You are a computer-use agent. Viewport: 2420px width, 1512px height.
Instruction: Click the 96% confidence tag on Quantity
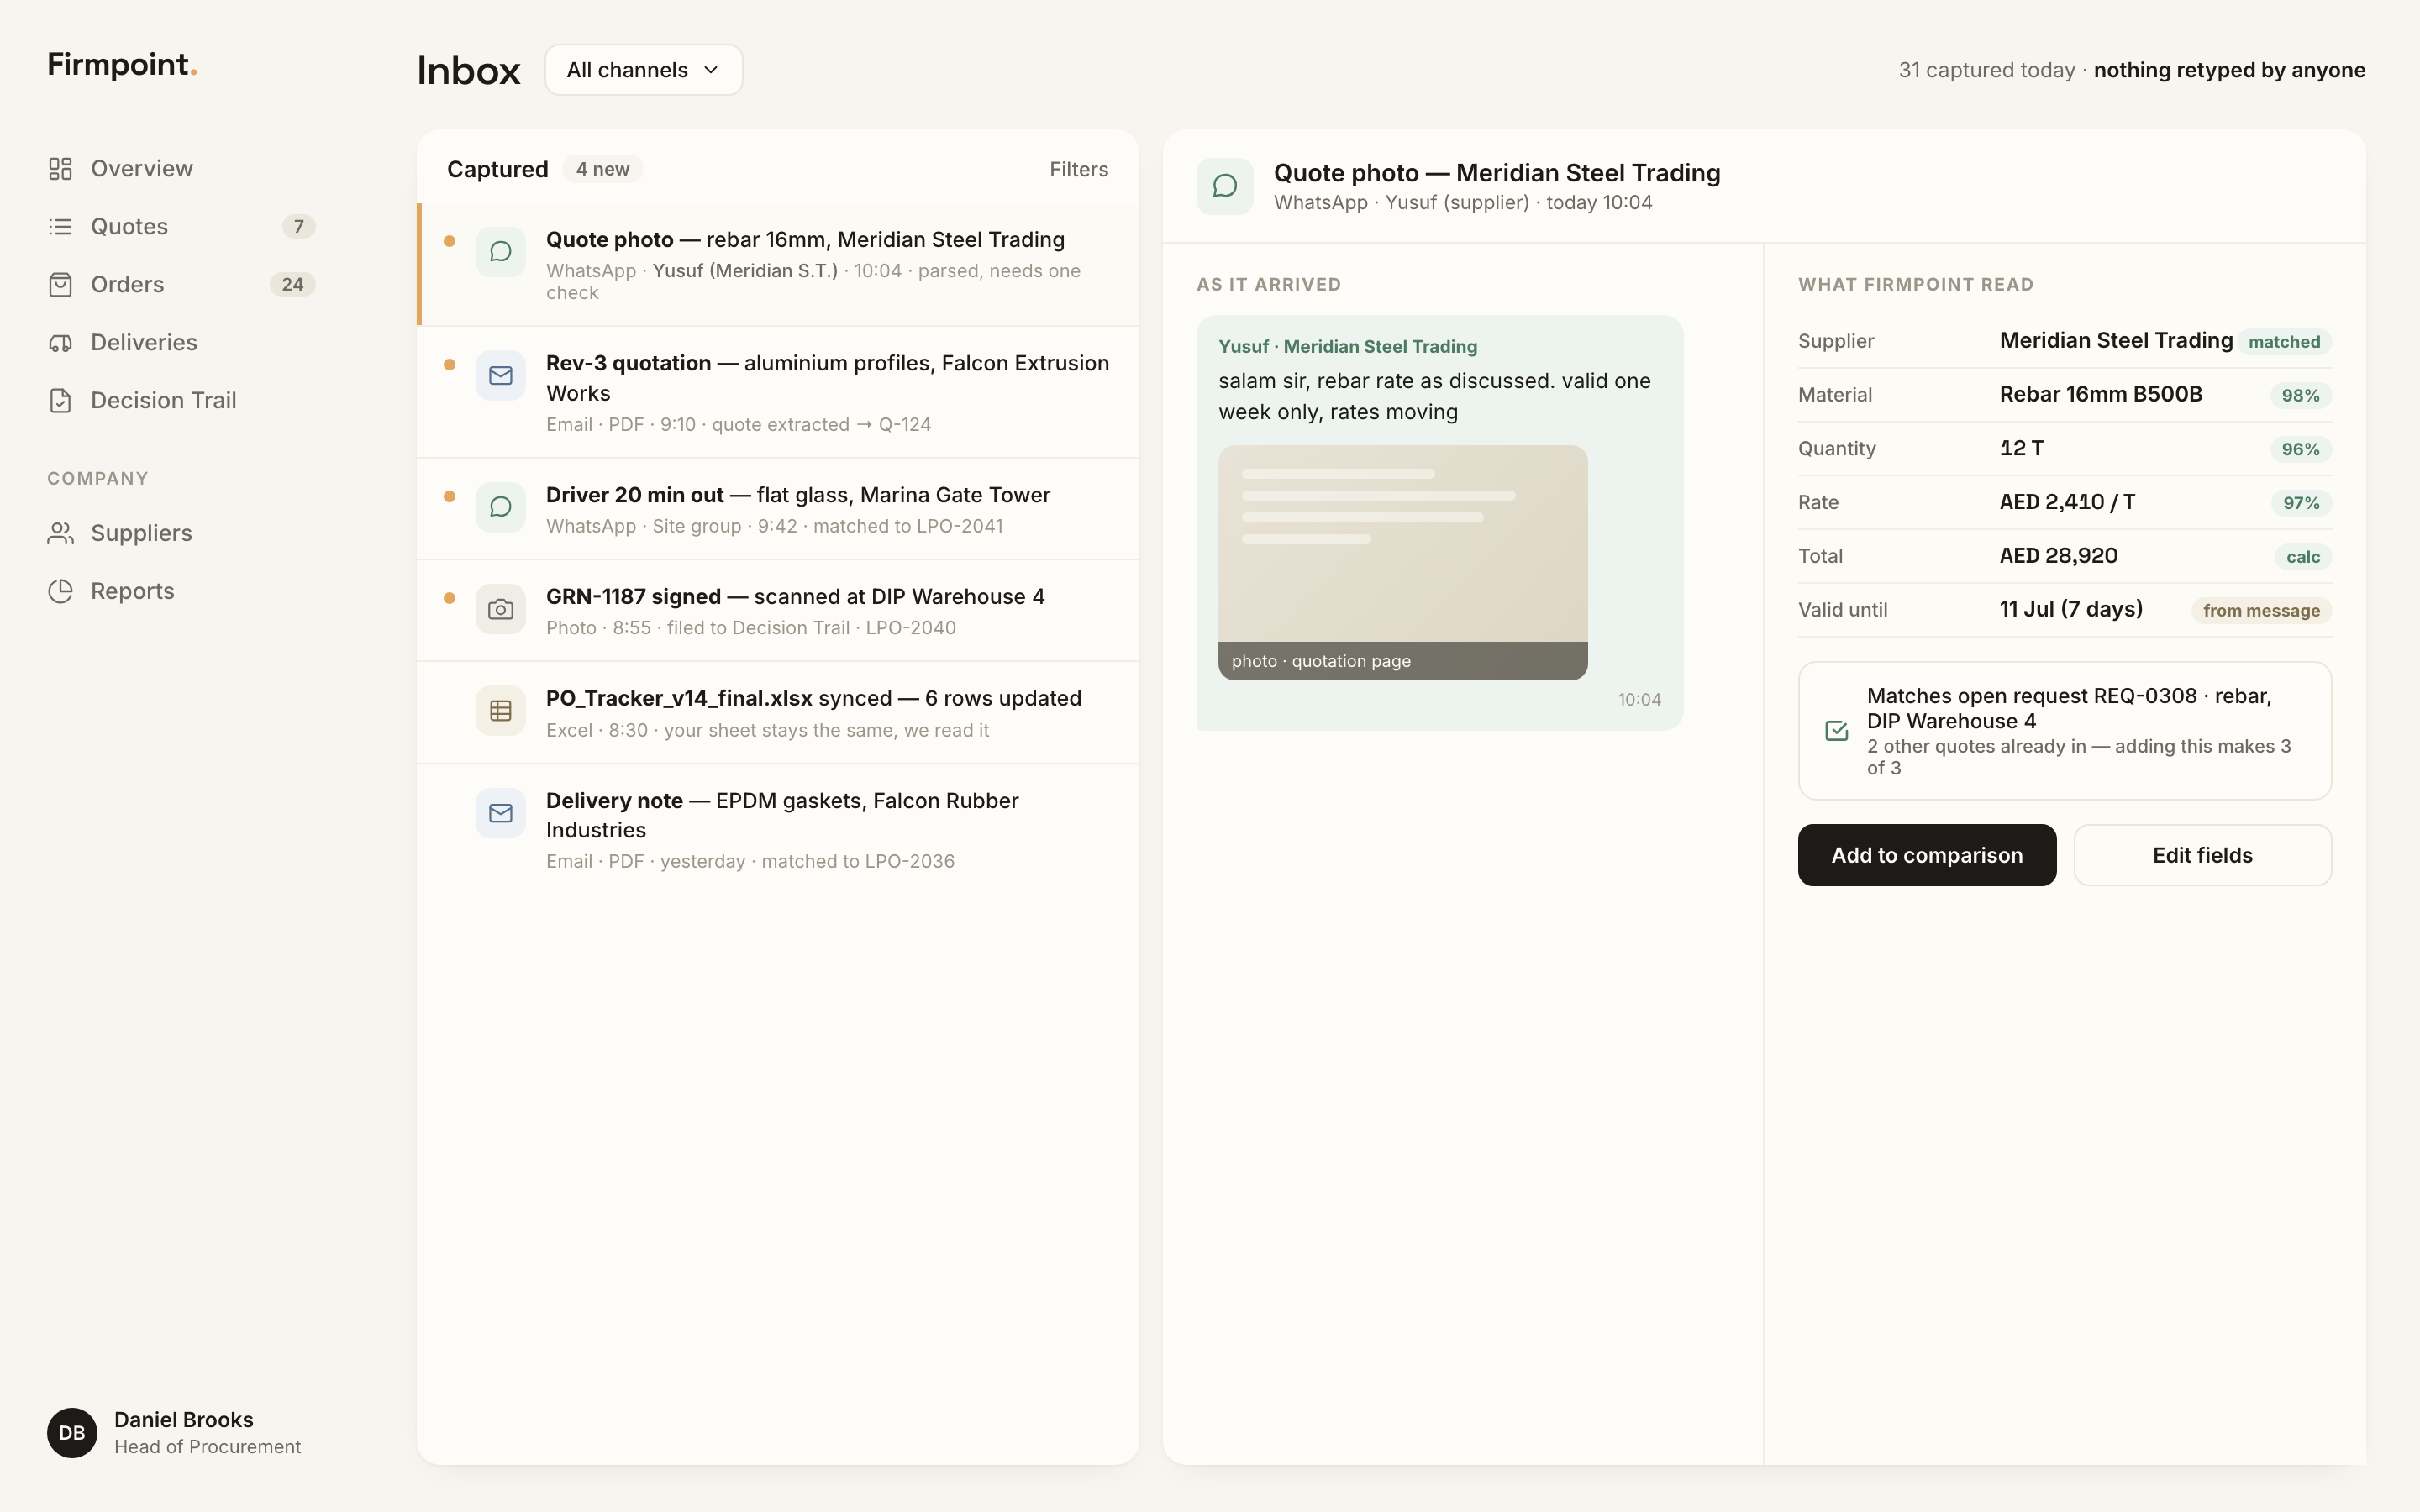(2300, 450)
